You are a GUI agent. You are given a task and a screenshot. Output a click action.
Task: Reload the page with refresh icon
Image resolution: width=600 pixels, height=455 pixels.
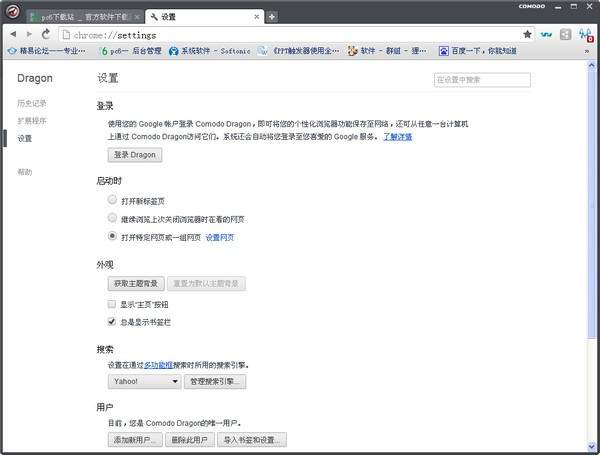coord(46,34)
